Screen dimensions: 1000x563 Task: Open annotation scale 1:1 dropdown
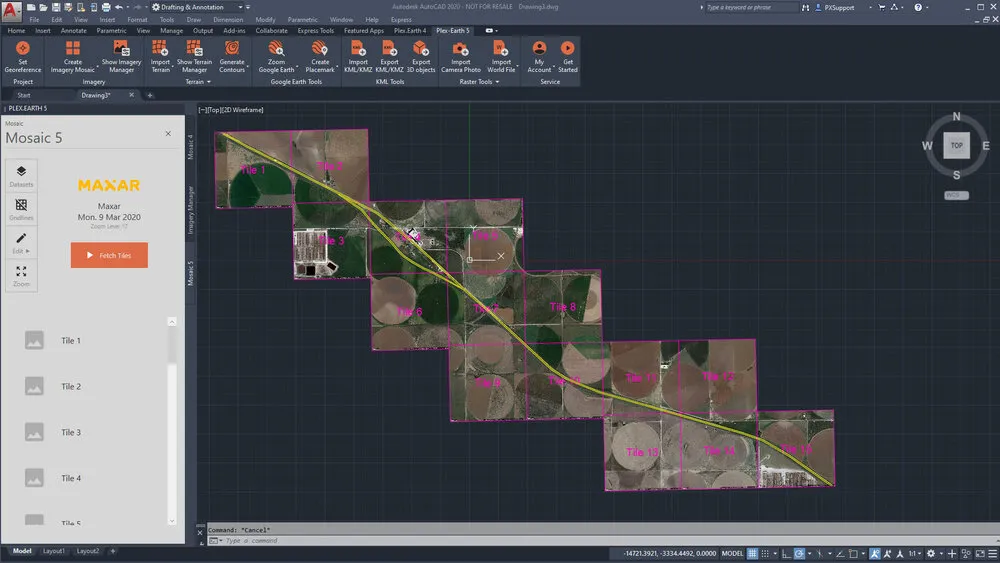pyautogui.click(x=915, y=553)
